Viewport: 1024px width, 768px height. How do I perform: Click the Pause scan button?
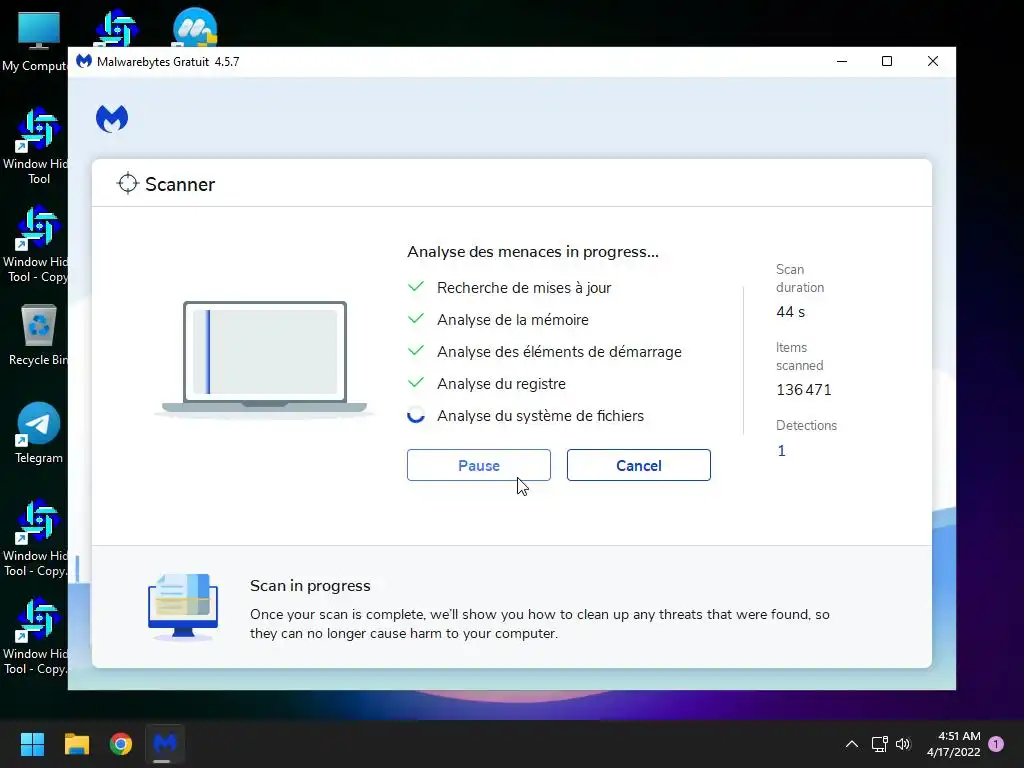tap(479, 465)
